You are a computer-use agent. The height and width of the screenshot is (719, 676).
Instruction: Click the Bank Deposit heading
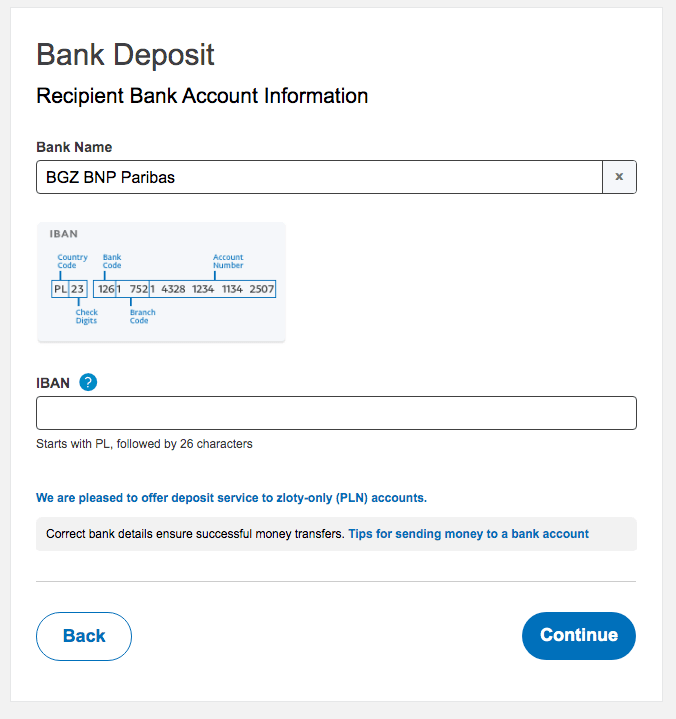[125, 54]
